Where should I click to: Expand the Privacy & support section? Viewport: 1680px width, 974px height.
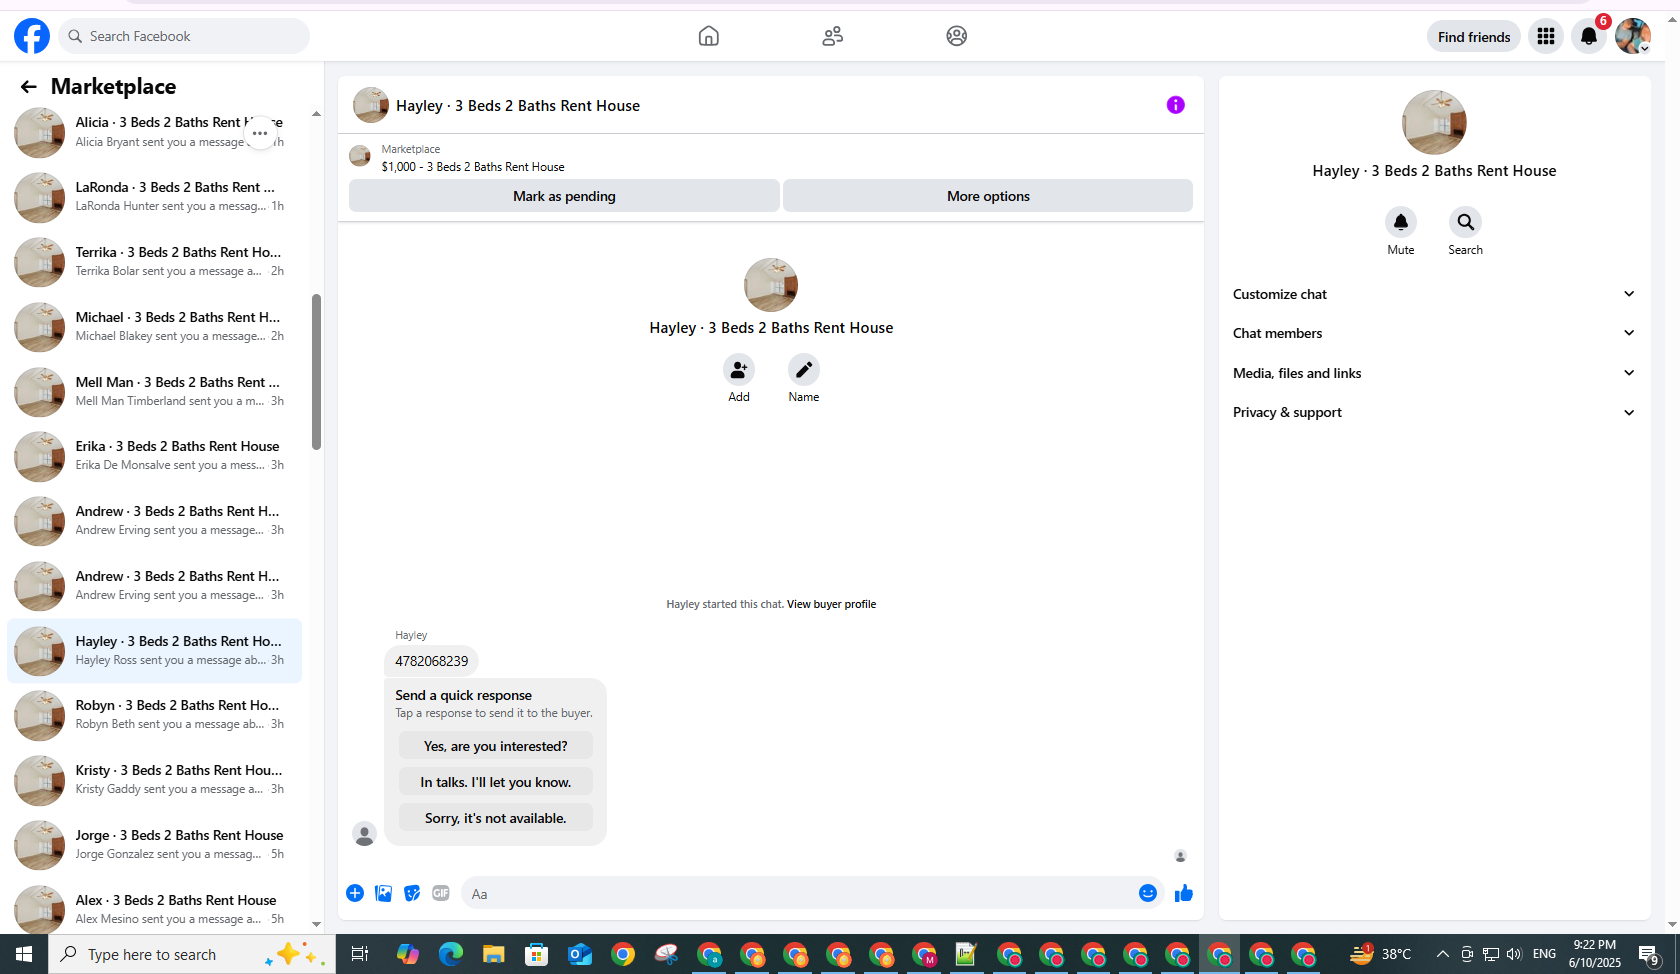[x=1434, y=412]
